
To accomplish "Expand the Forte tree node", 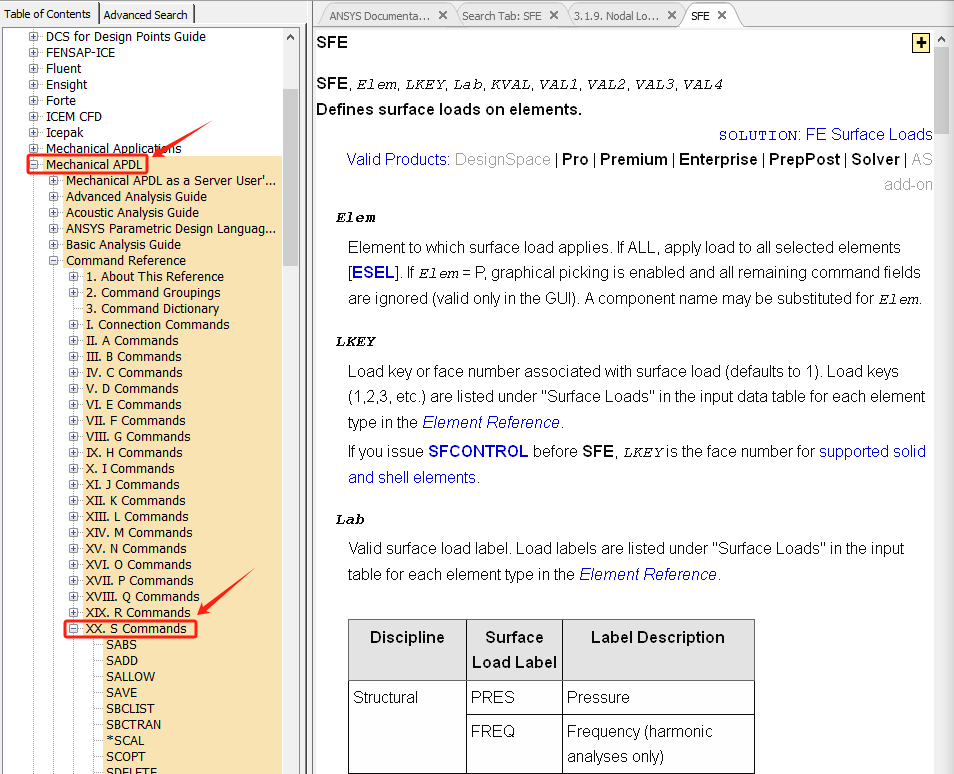I will tap(33, 100).
